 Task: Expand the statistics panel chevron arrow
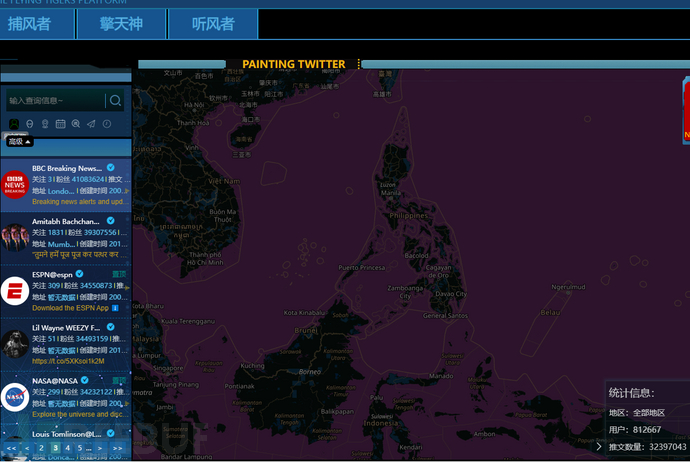599,446
